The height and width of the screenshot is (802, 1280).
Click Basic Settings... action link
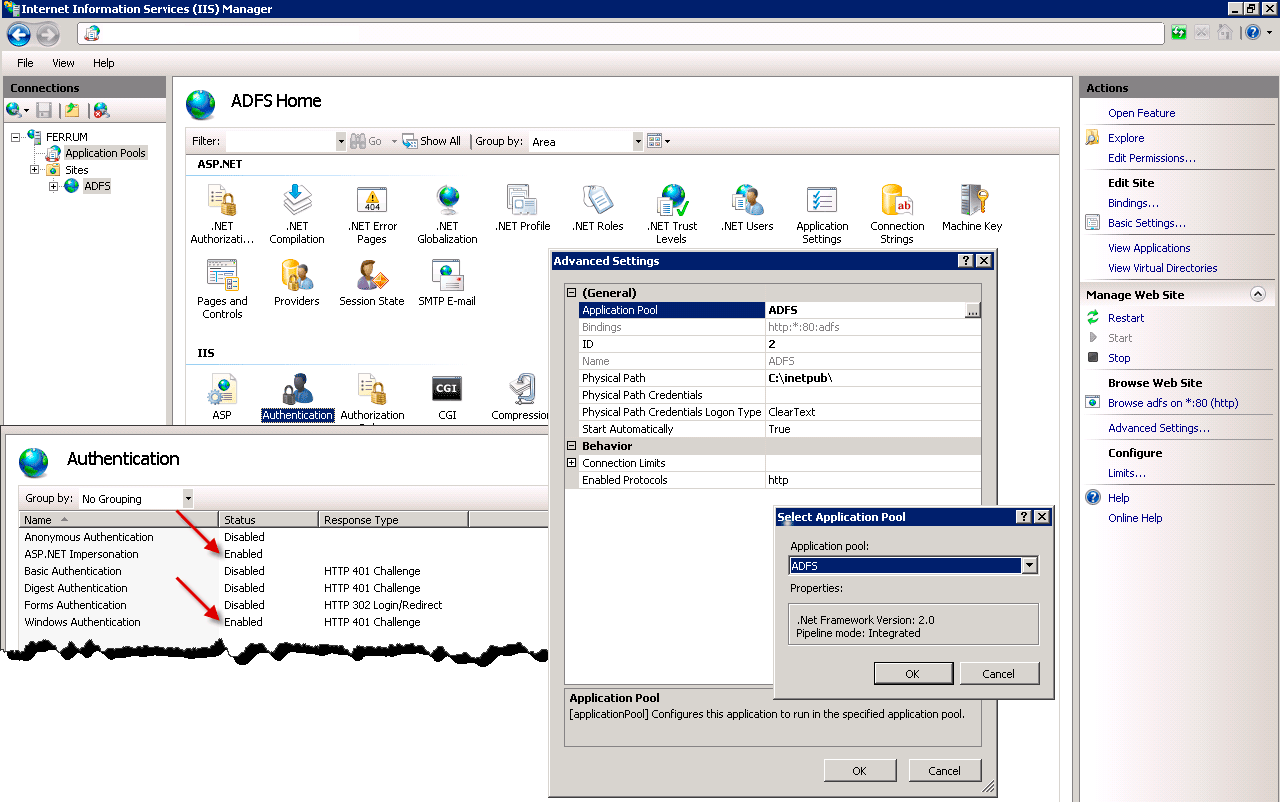(1147, 223)
